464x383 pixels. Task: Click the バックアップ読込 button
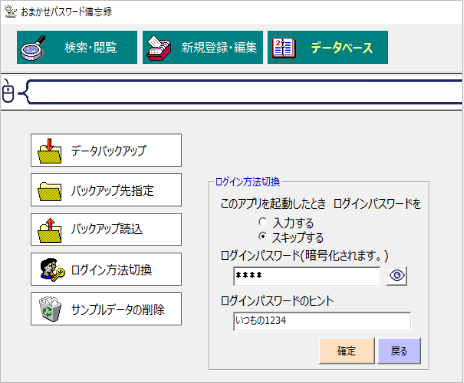click(106, 230)
